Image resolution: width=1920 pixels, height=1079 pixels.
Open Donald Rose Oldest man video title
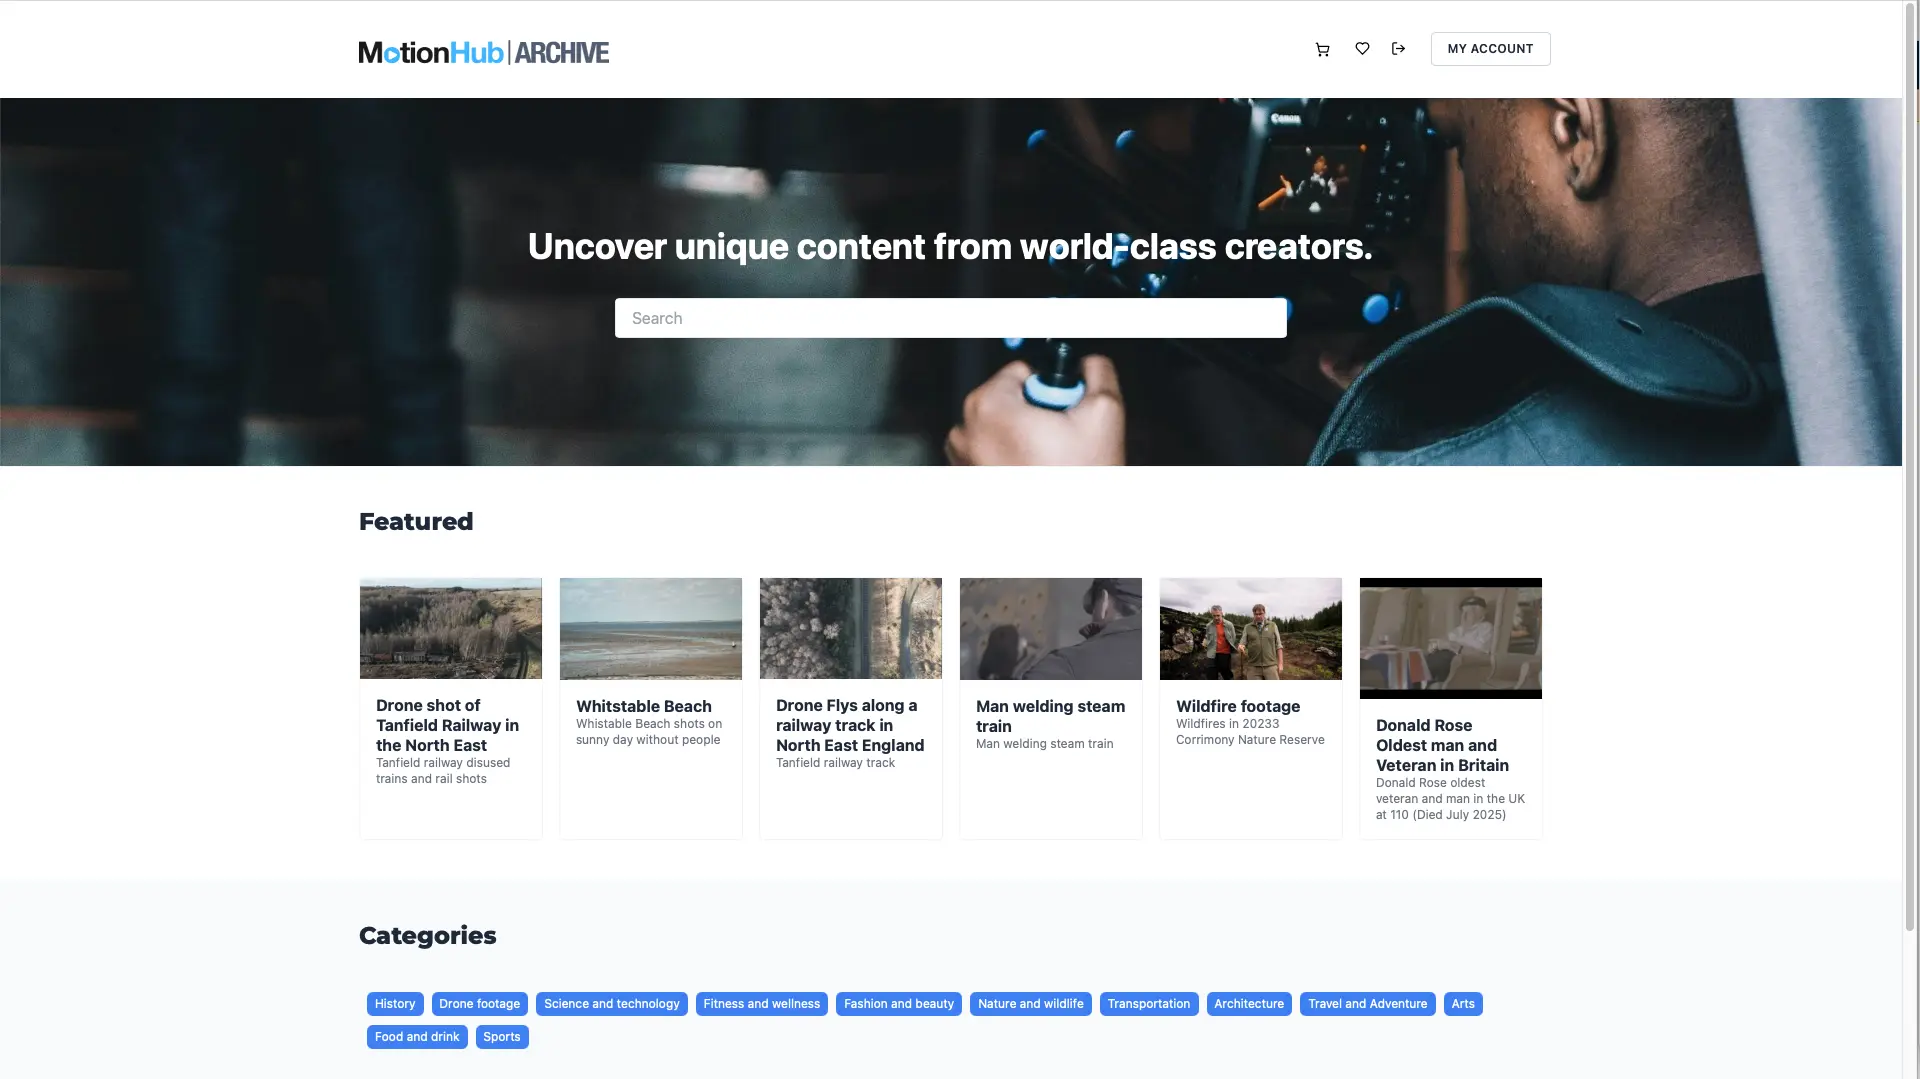[1441, 745]
